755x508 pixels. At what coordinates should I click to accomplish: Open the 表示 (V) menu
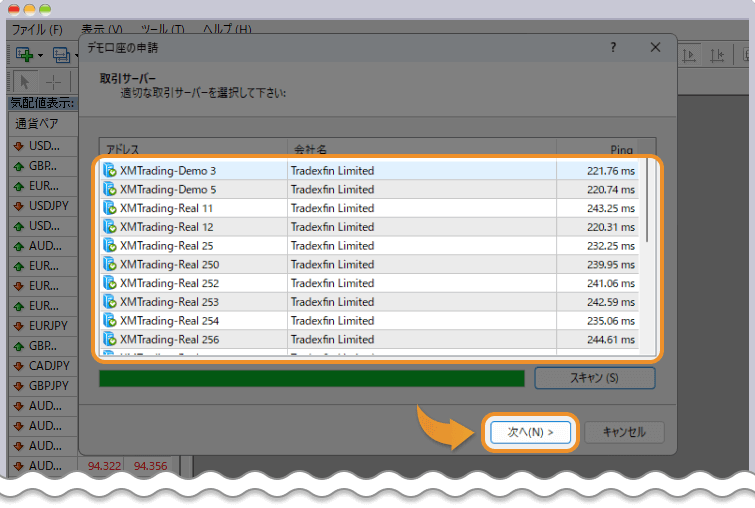102,29
